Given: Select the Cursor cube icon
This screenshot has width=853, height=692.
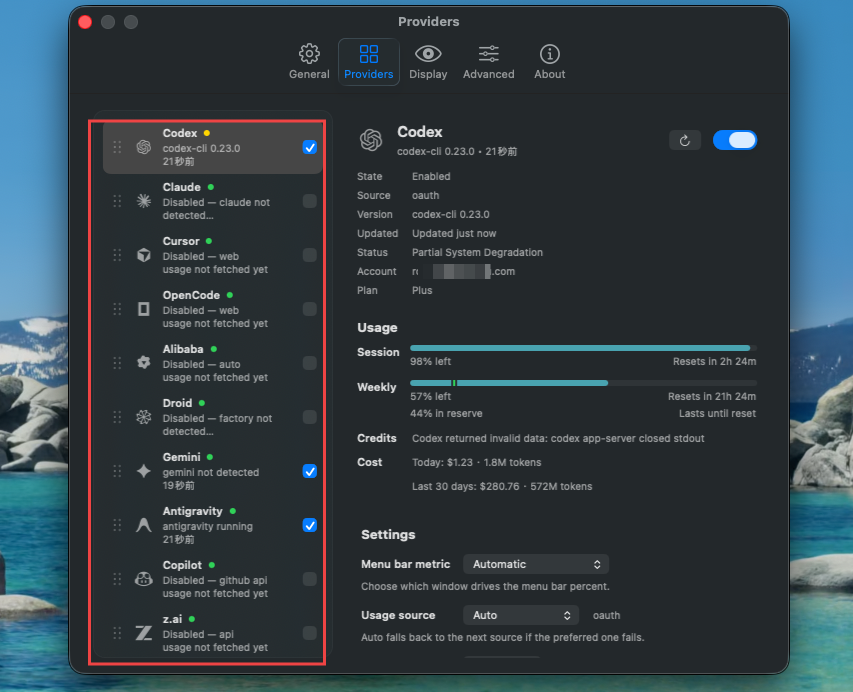Looking at the screenshot, I should click(144, 255).
